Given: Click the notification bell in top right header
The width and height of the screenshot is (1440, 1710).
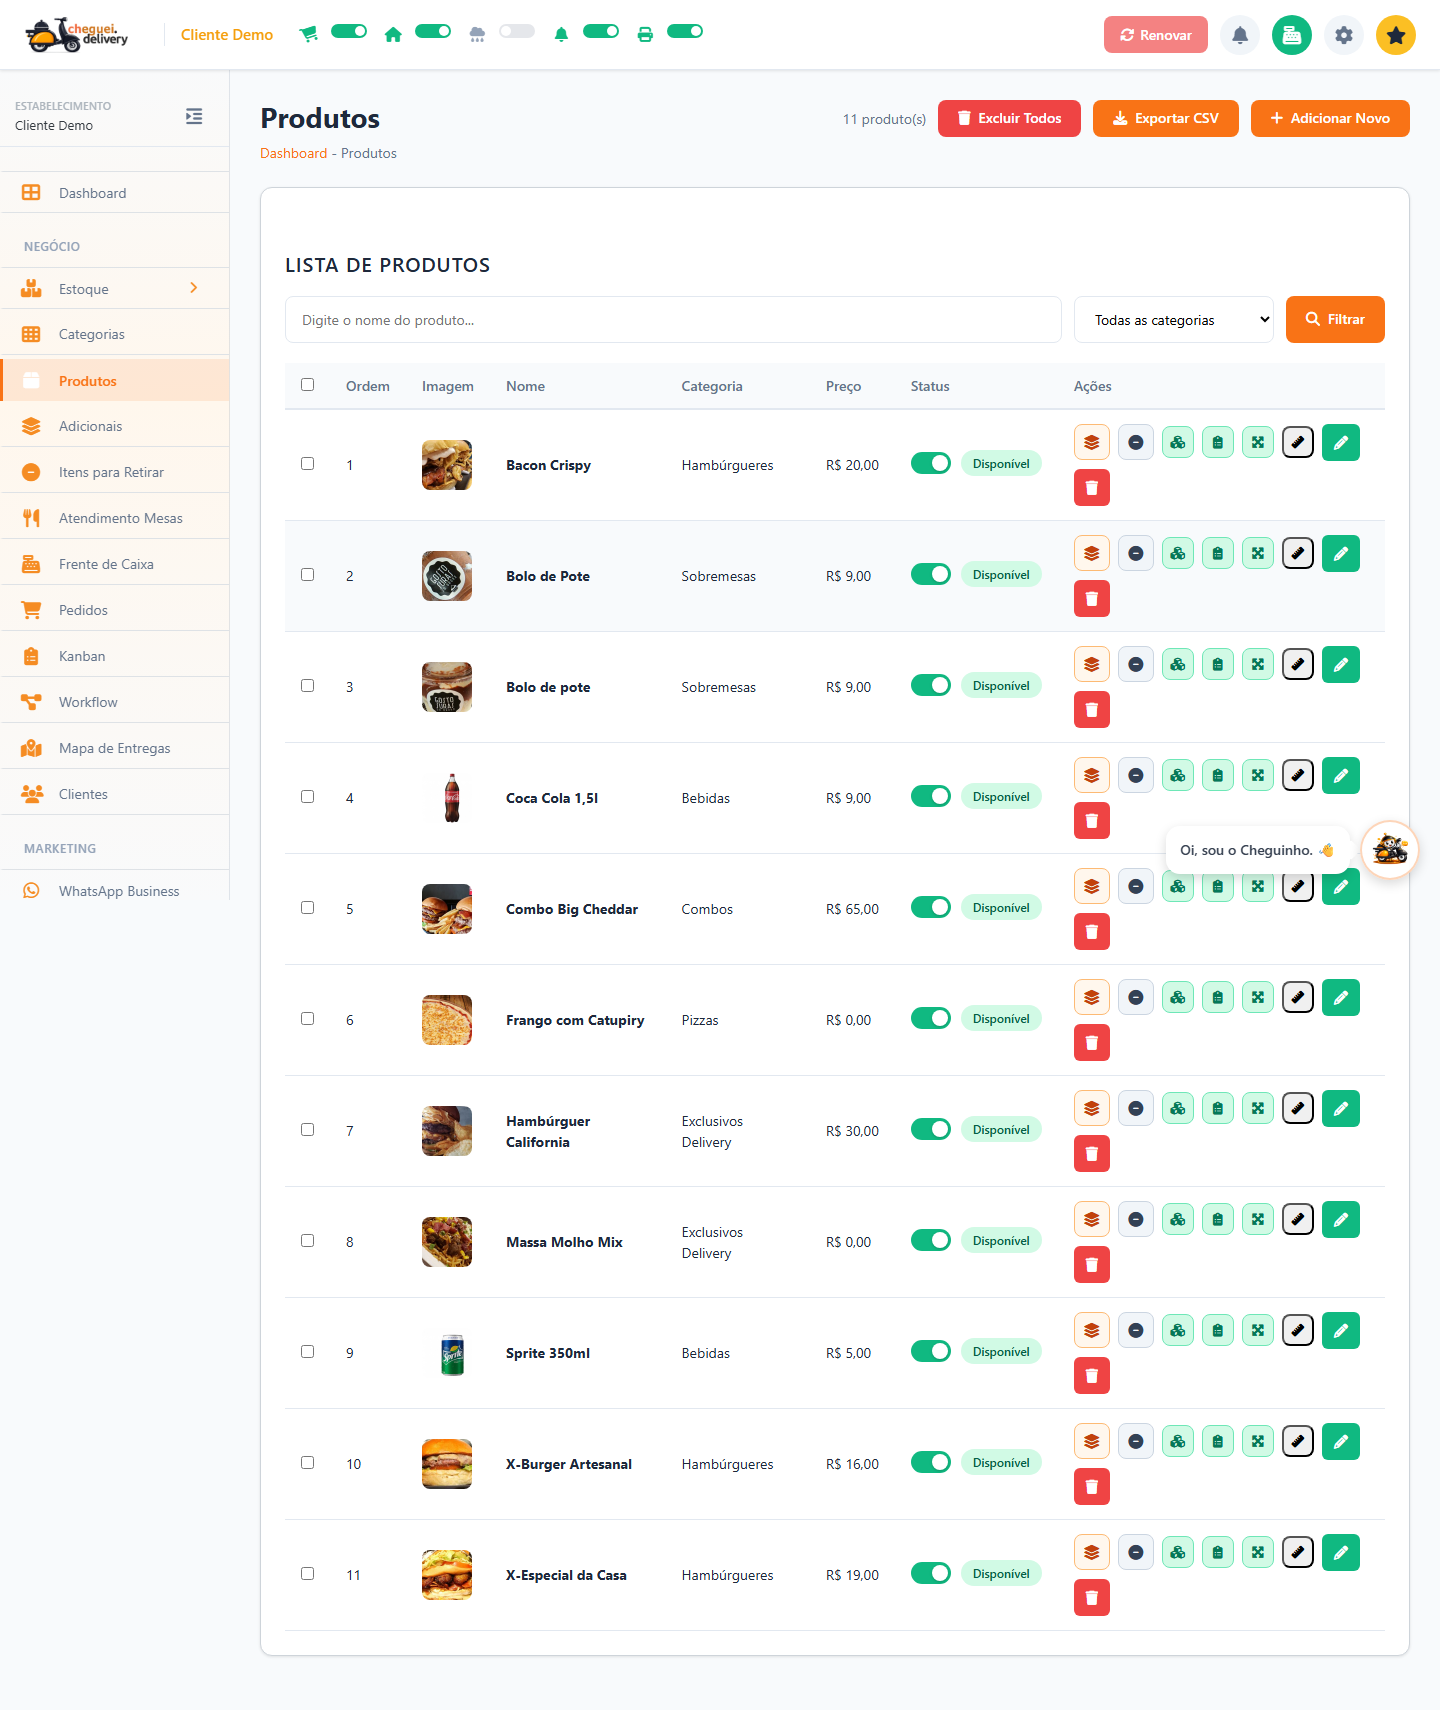Looking at the screenshot, I should click(x=1239, y=35).
